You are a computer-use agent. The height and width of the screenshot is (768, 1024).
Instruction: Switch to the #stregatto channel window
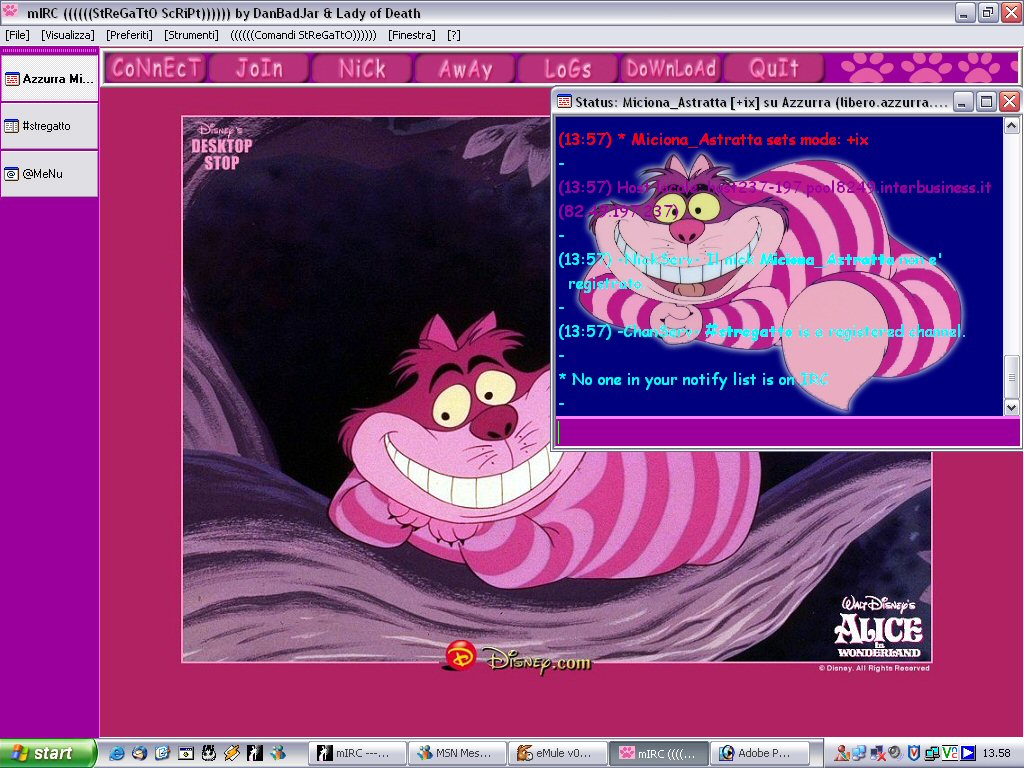[49, 126]
